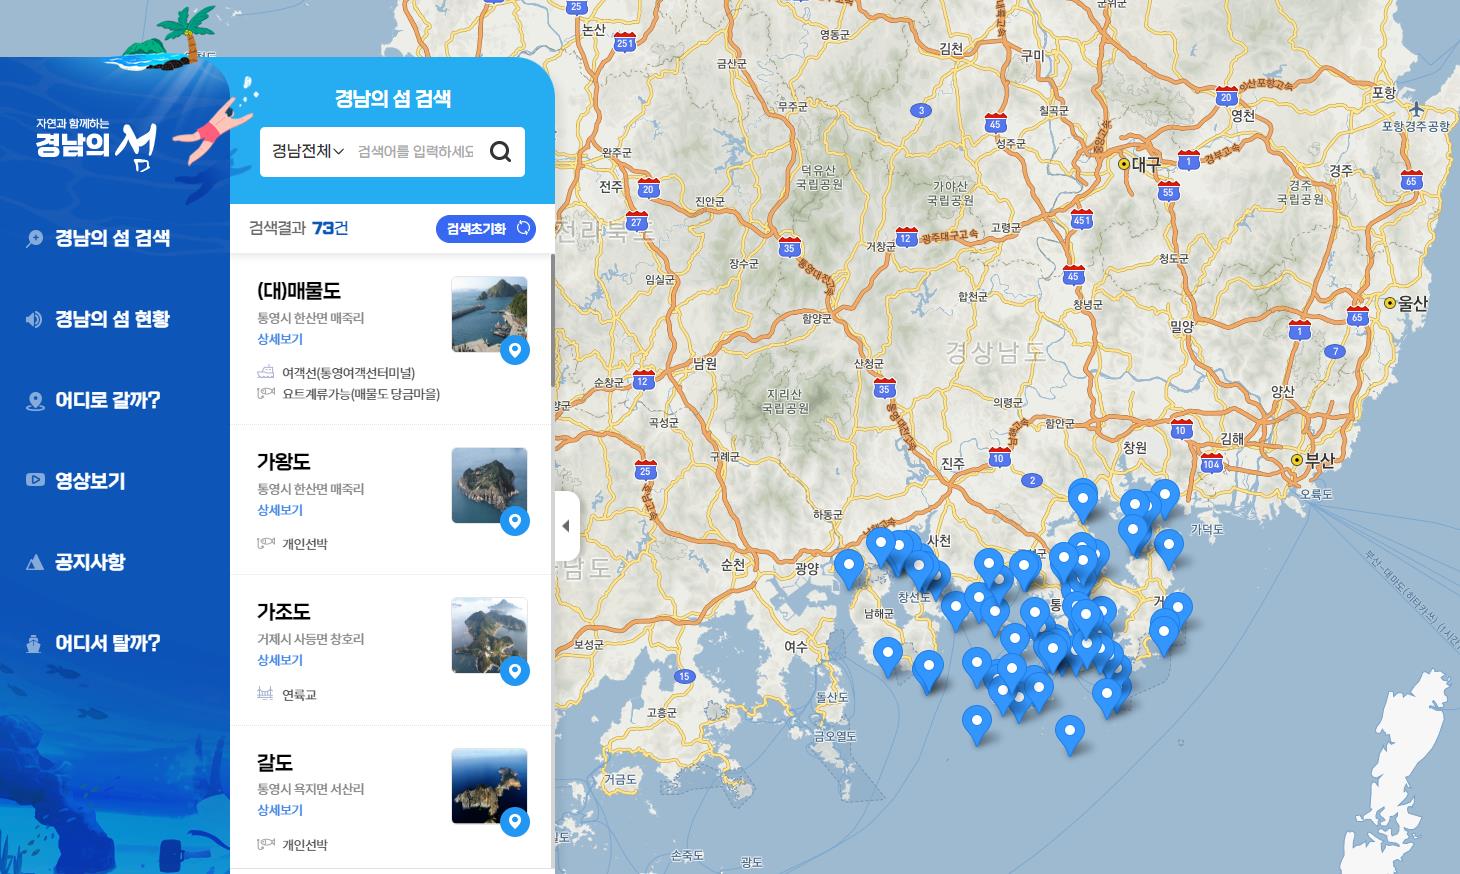1460x874 pixels.
Task: Open the 가조도 thumbnail photo
Action: pyautogui.click(x=489, y=635)
